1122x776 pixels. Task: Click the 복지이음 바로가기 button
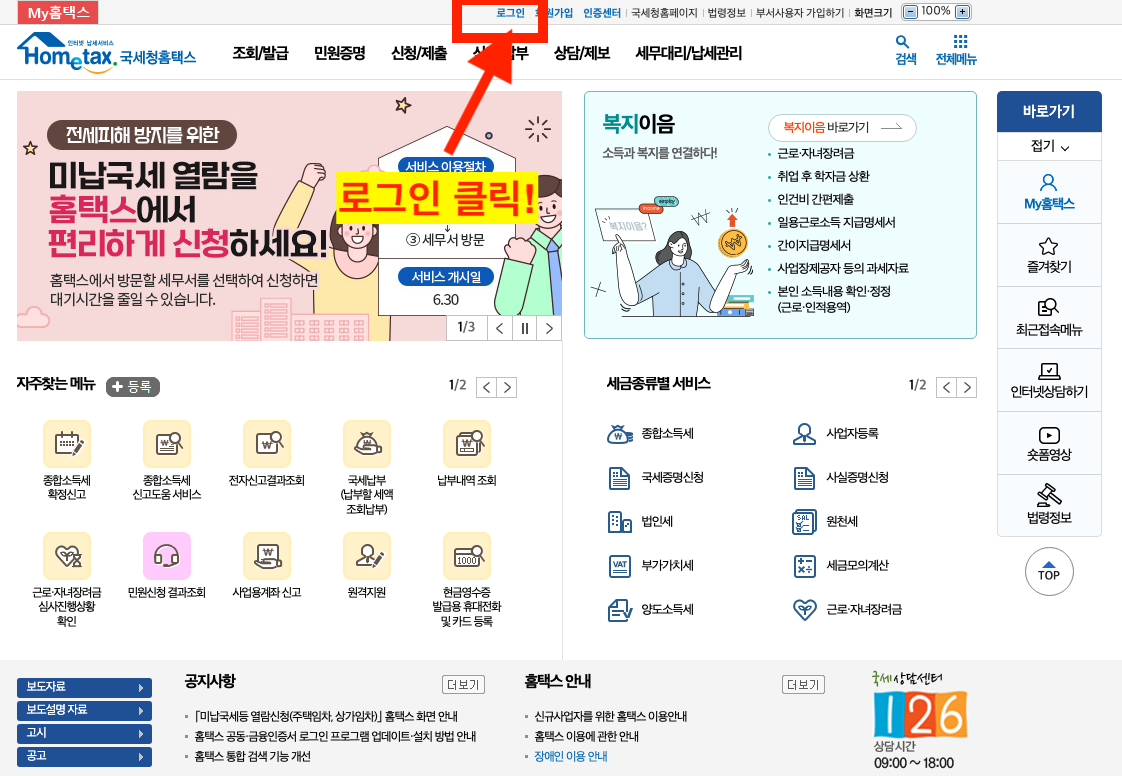(842, 127)
